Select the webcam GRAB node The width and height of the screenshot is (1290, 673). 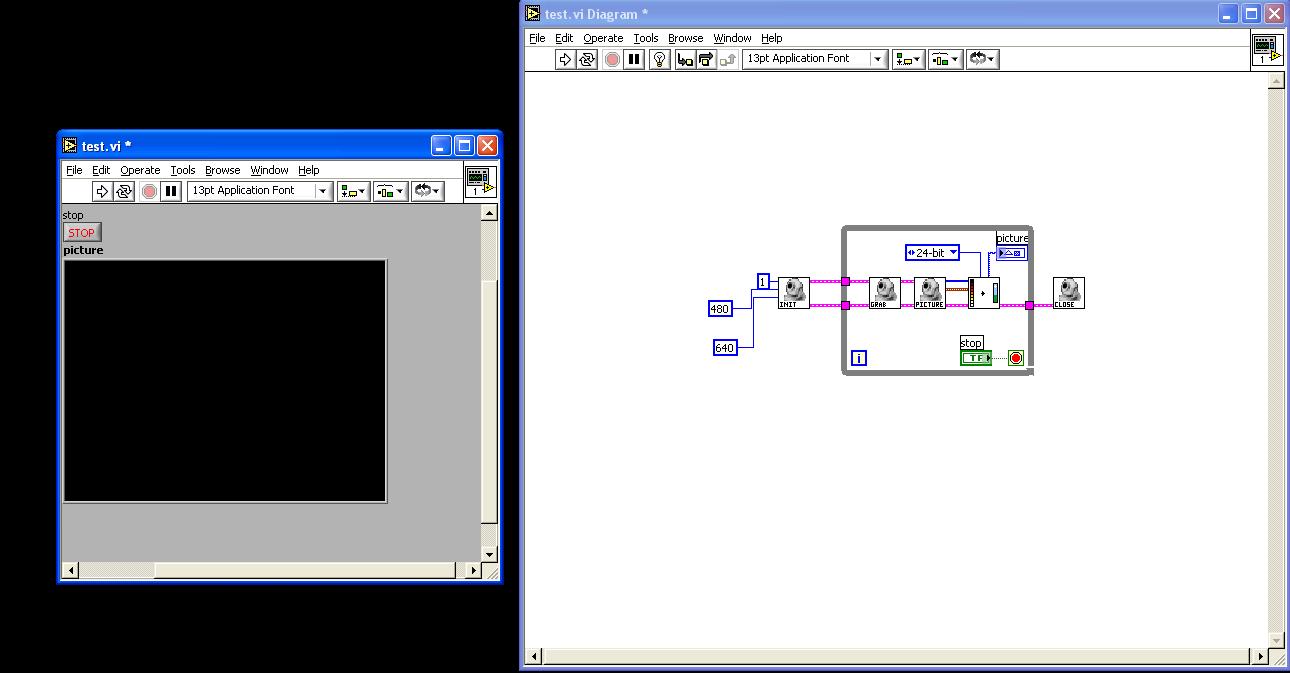point(885,293)
